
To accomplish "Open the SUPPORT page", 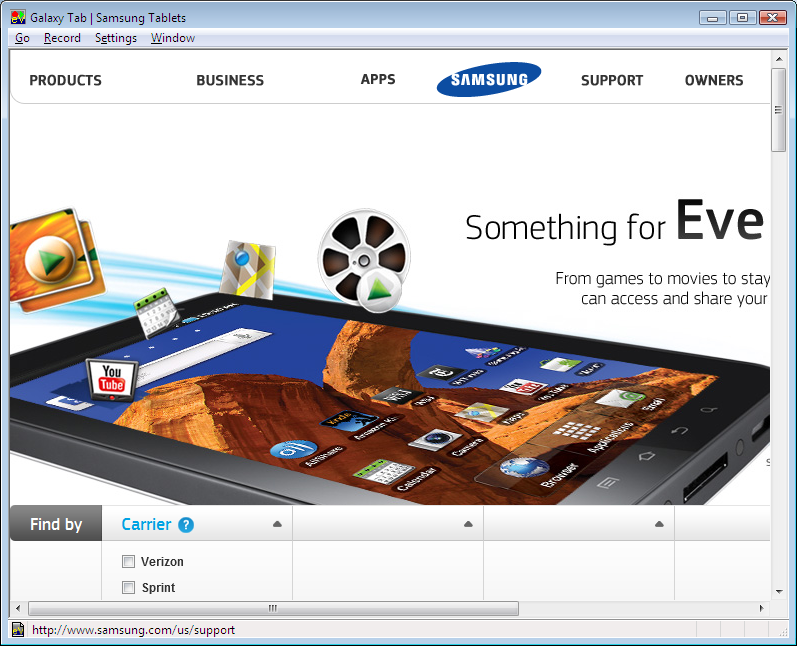I will click(x=612, y=80).
